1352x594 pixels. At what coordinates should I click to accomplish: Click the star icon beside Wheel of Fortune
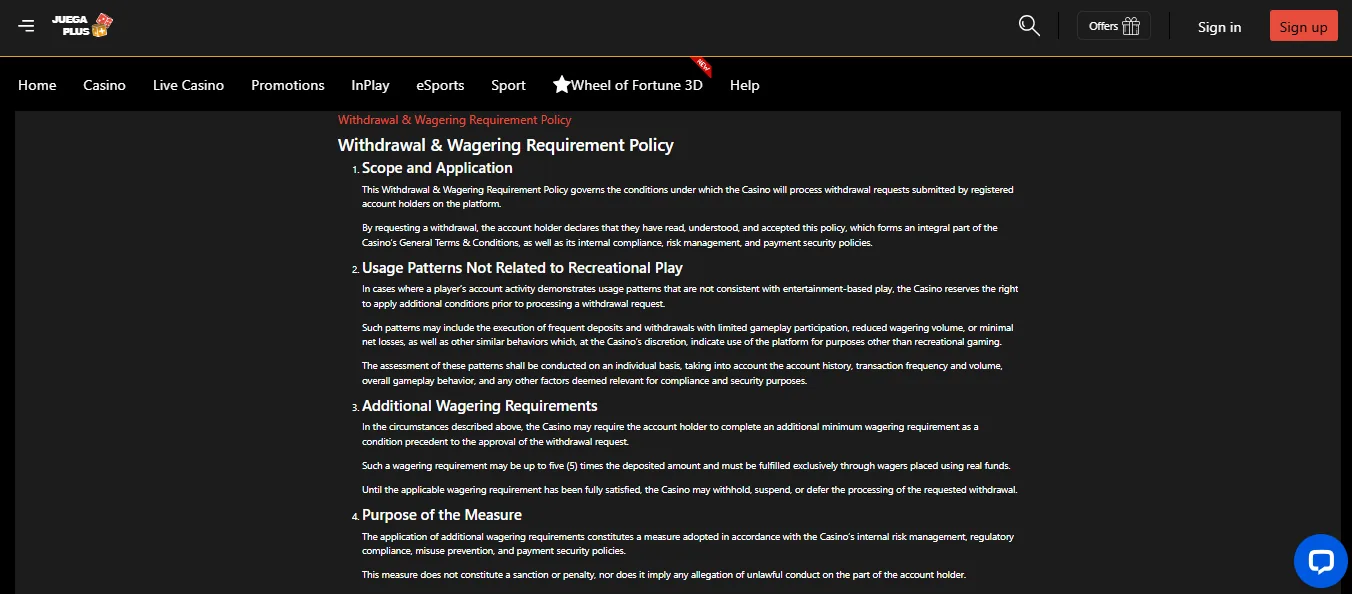point(561,85)
